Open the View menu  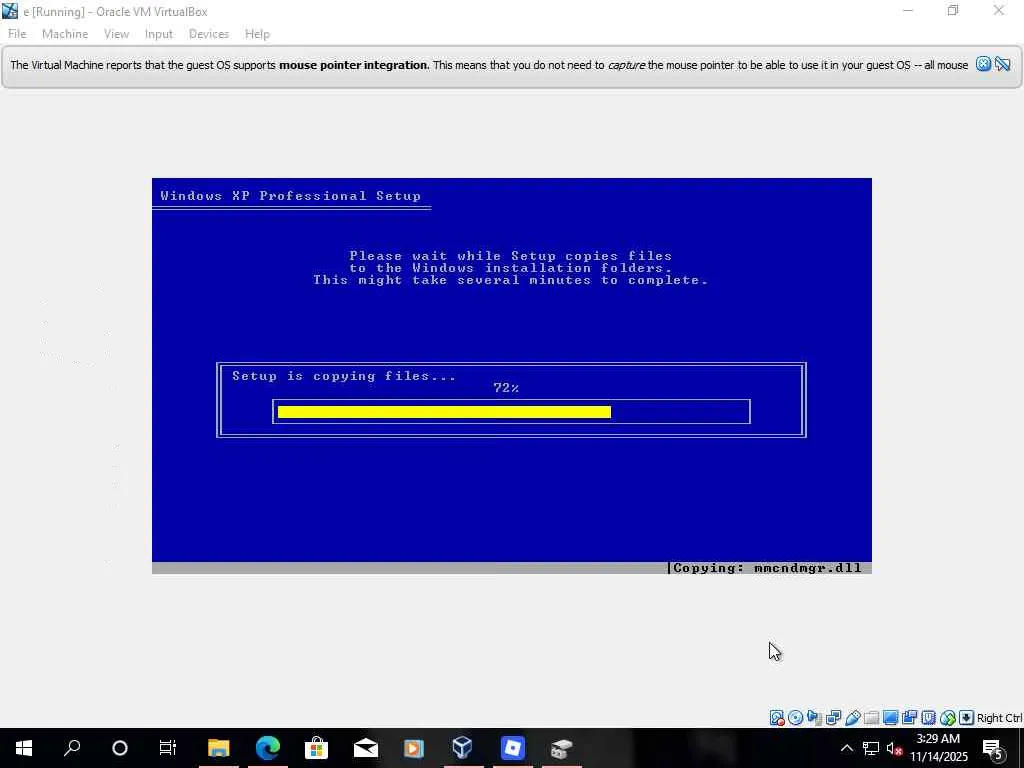click(116, 34)
